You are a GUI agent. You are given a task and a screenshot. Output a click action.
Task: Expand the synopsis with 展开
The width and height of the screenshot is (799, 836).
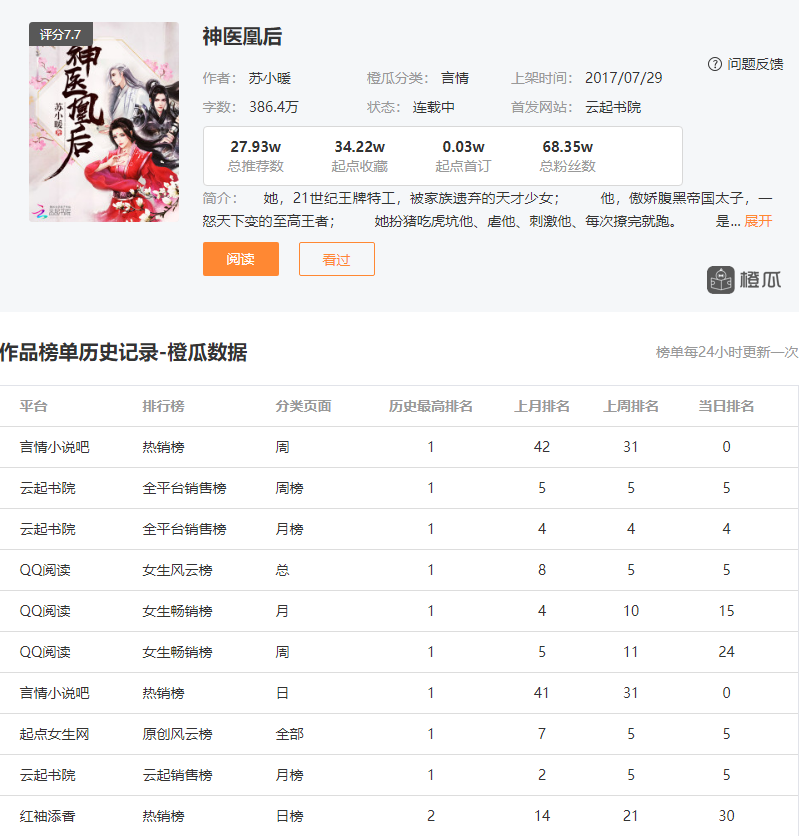click(x=758, y=221)
